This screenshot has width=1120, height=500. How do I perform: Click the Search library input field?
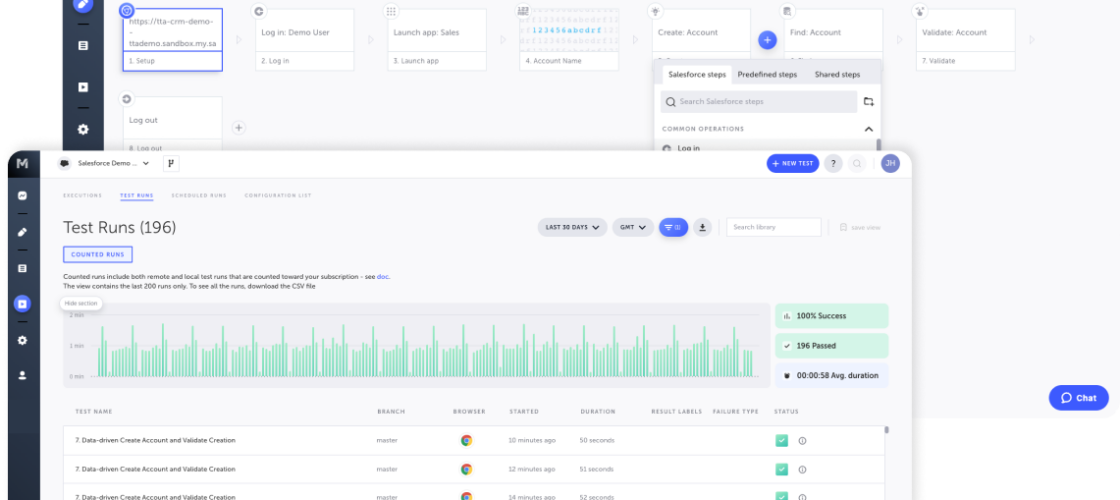774,227
